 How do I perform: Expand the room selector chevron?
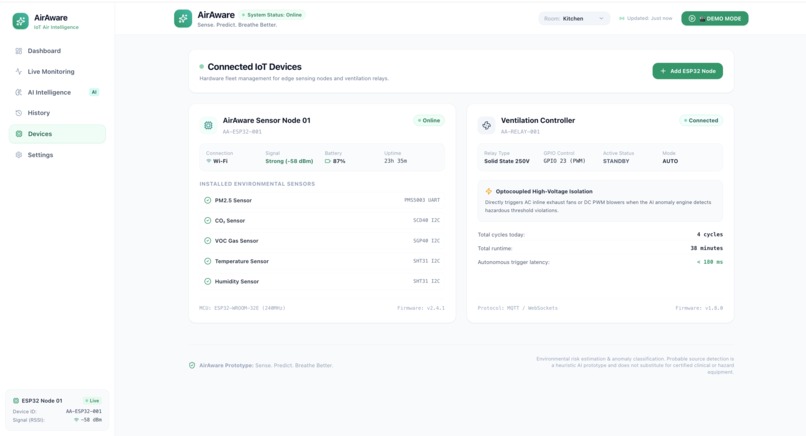601,19
